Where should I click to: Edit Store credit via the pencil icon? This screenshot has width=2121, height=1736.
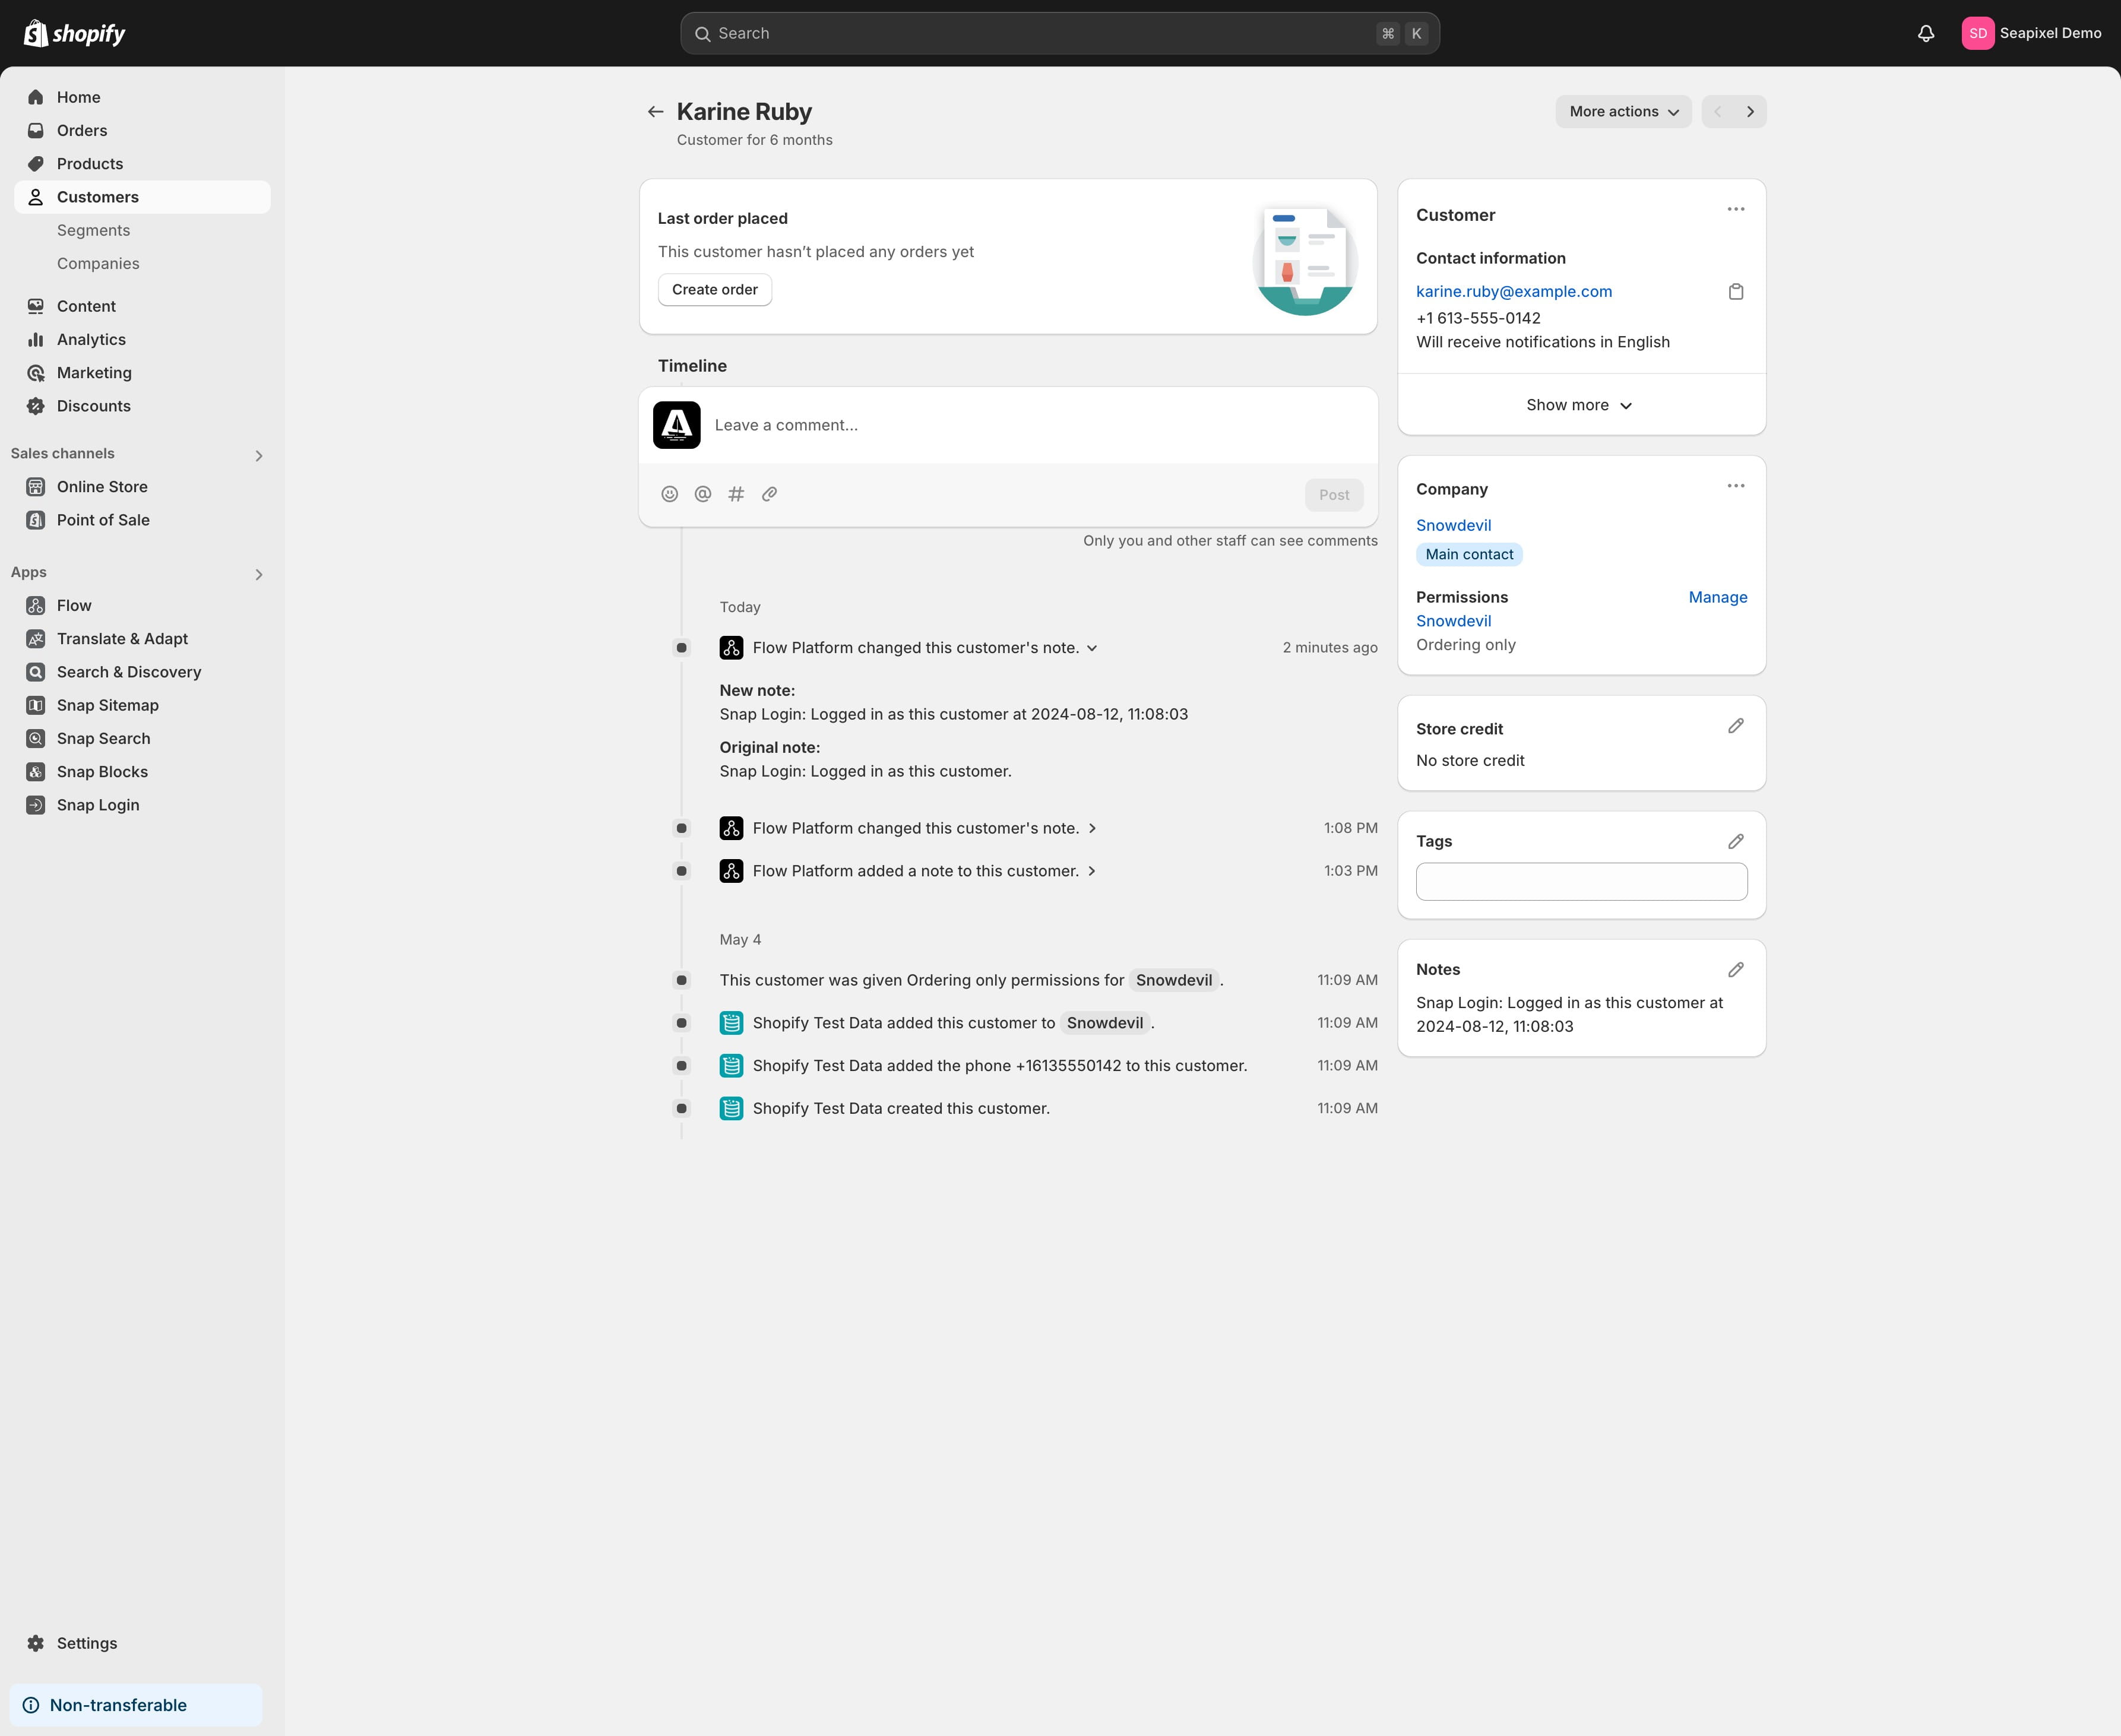coord(1736,725)
